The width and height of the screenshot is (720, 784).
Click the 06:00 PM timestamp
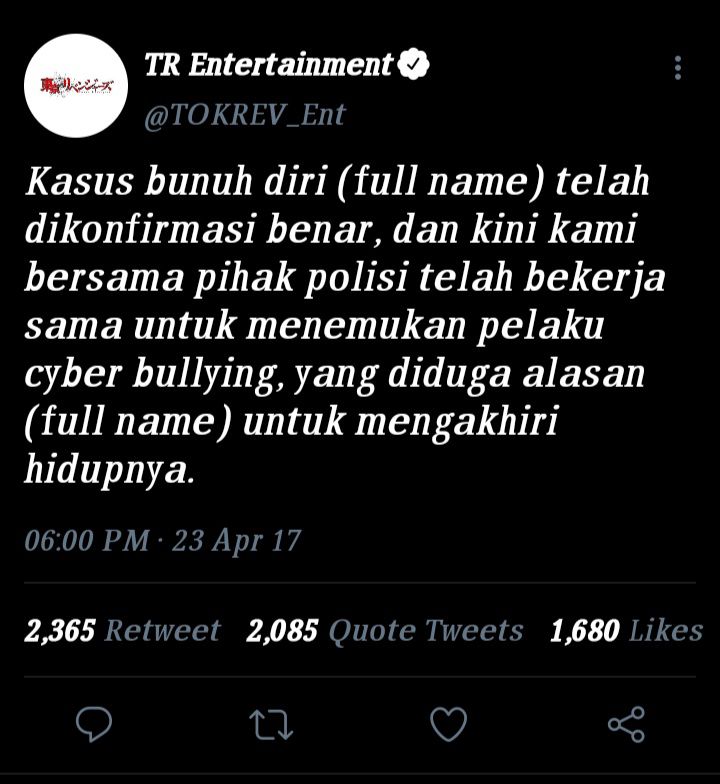[x=87, y=540]
